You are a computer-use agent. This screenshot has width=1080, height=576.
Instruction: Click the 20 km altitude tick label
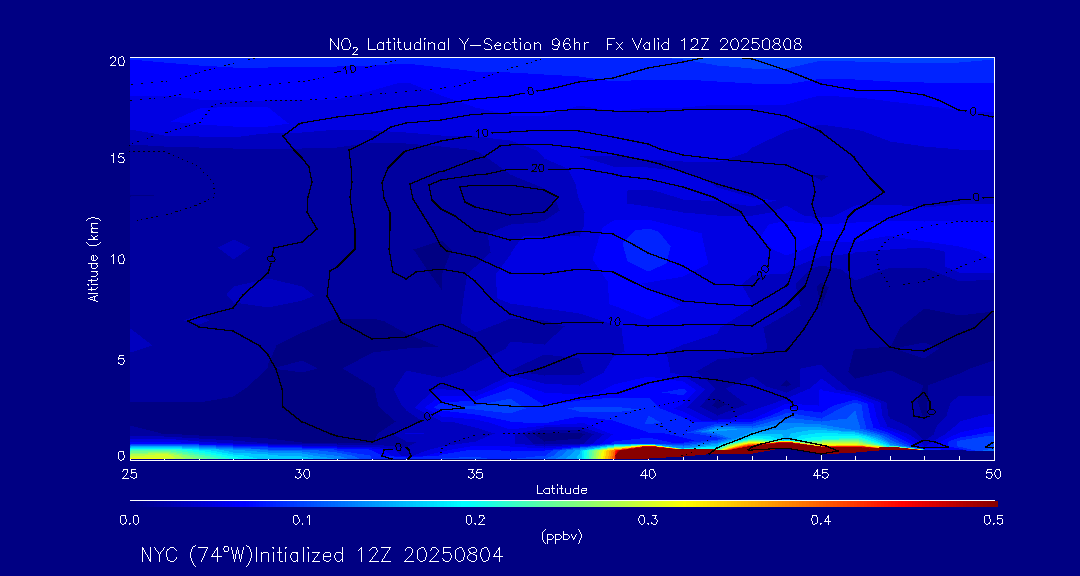click(115, 60)
